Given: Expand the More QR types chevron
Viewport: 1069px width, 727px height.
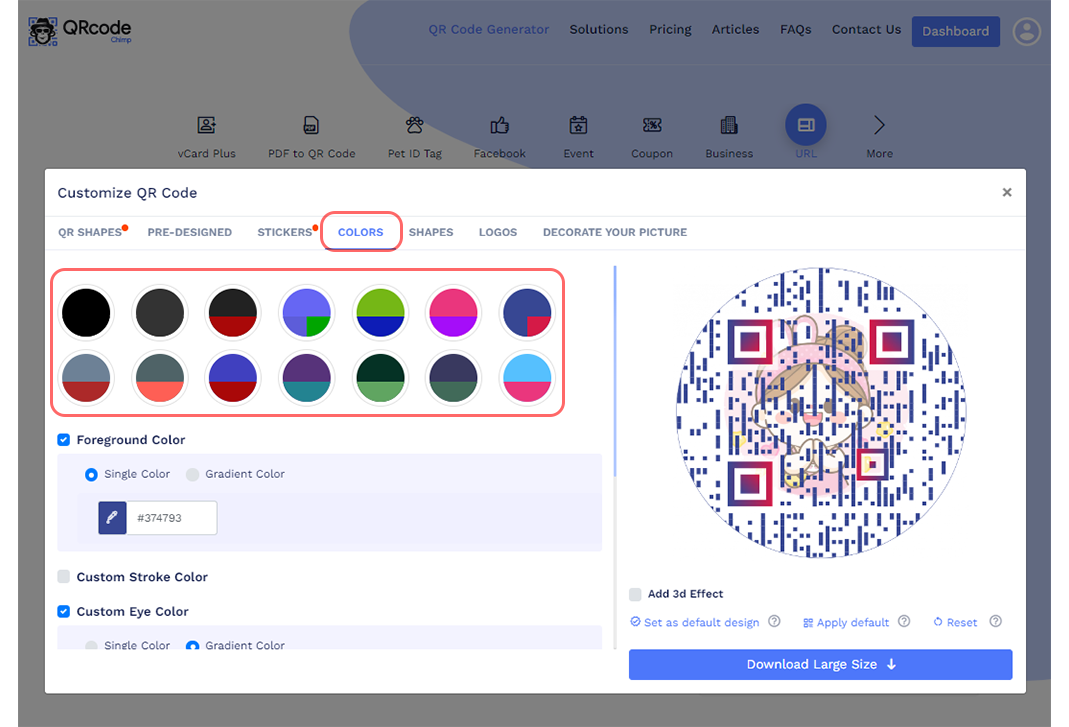Looking at the screenshot, I should point(878,124).
